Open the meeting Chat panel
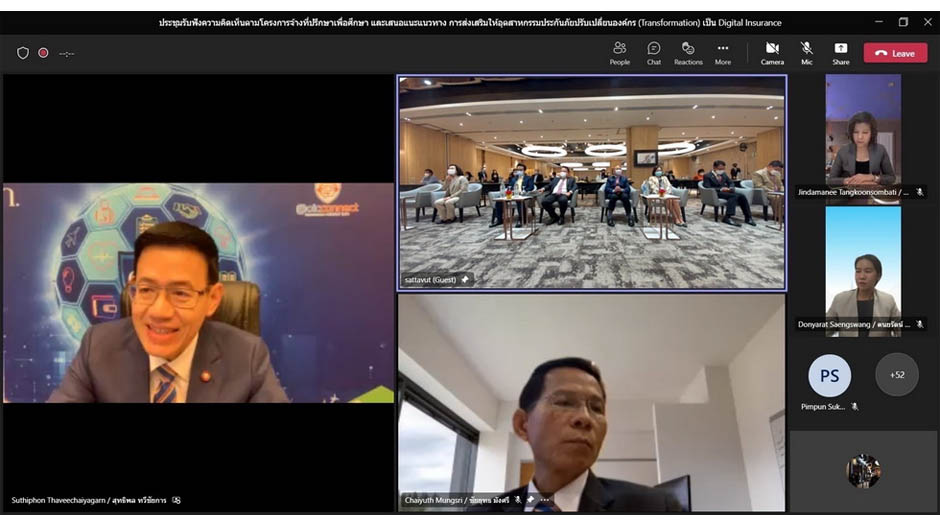This screenshot has width=940, height=528. pyautogui.click(x=653, y=53)
